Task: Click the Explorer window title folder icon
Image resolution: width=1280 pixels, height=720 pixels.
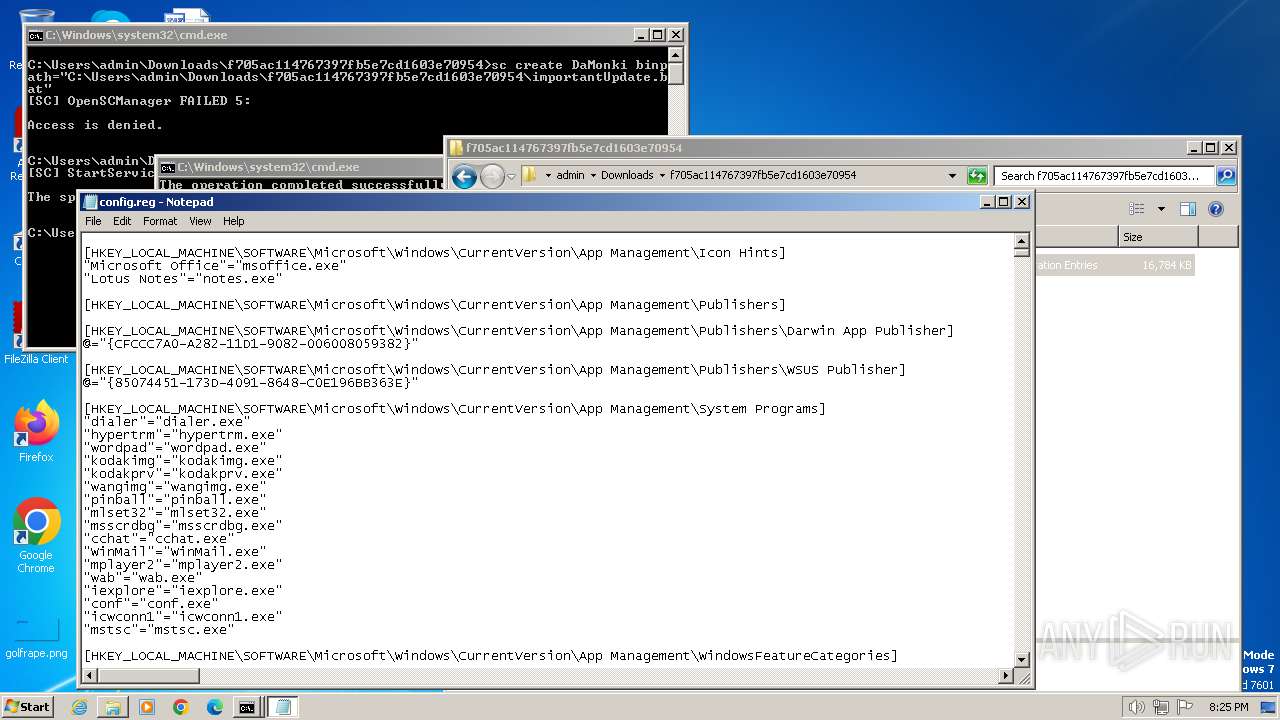Action: click(456, 148)
